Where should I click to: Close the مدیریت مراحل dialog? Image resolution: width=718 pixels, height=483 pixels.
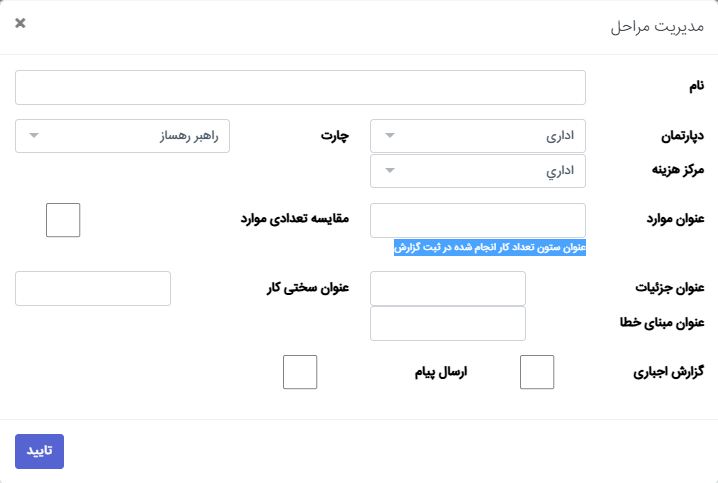21,23
